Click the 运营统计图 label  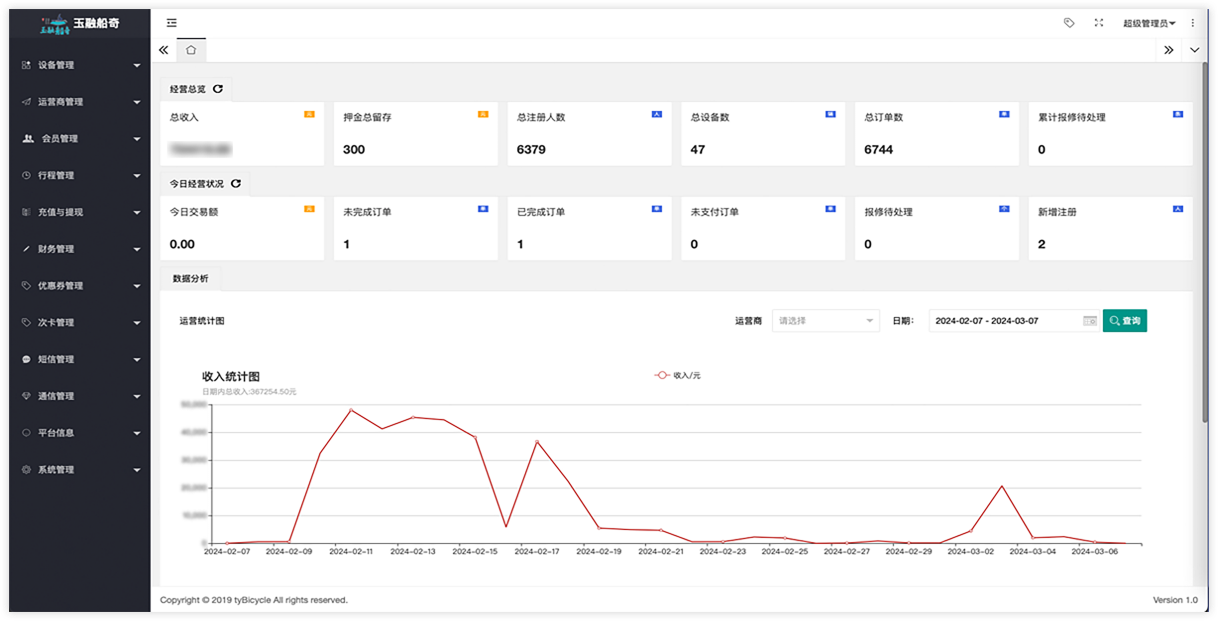(202, 321)
